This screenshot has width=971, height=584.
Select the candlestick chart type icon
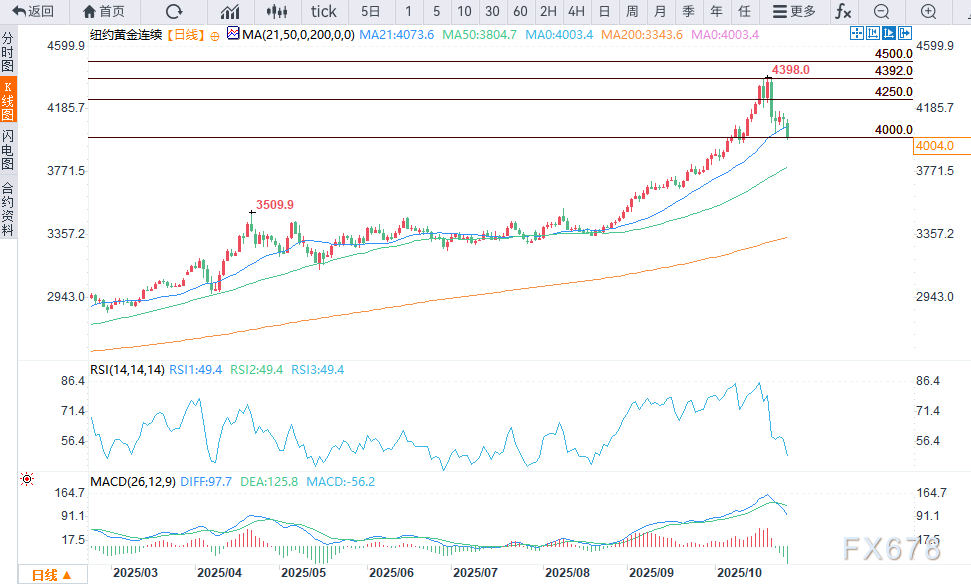click(x=279, y=12)
